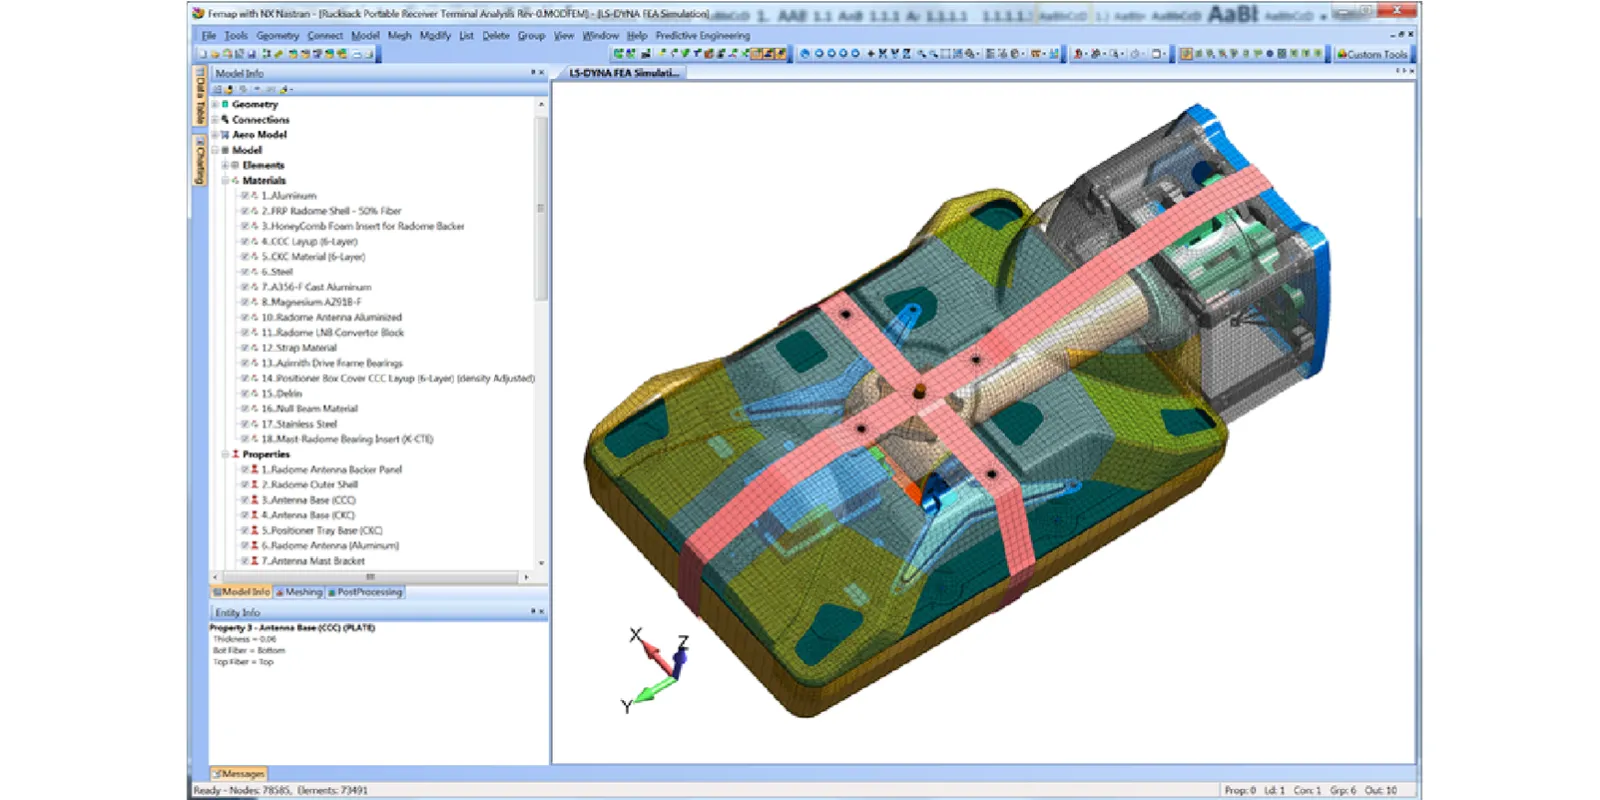Switch to the Meshing tab

click(299, 592)
